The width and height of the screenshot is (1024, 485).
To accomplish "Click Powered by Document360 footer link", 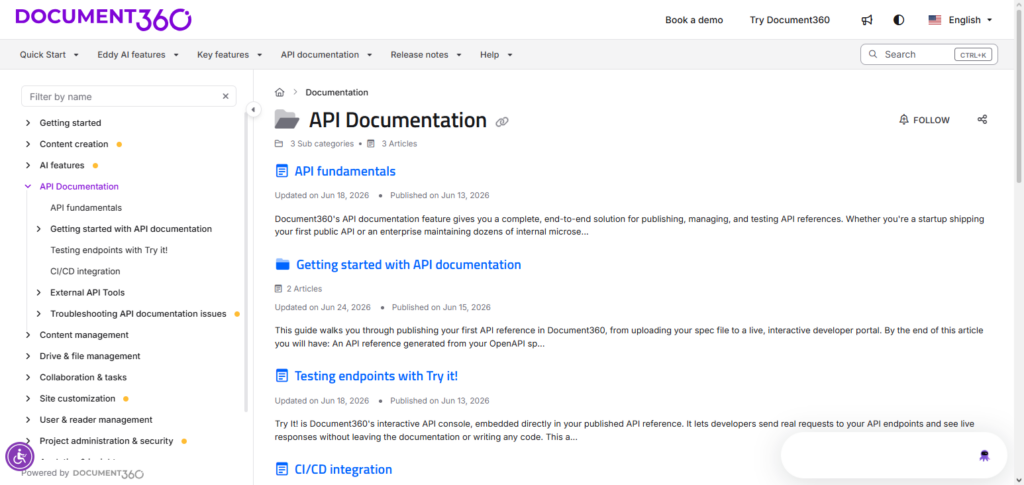I will click(82, 473).
